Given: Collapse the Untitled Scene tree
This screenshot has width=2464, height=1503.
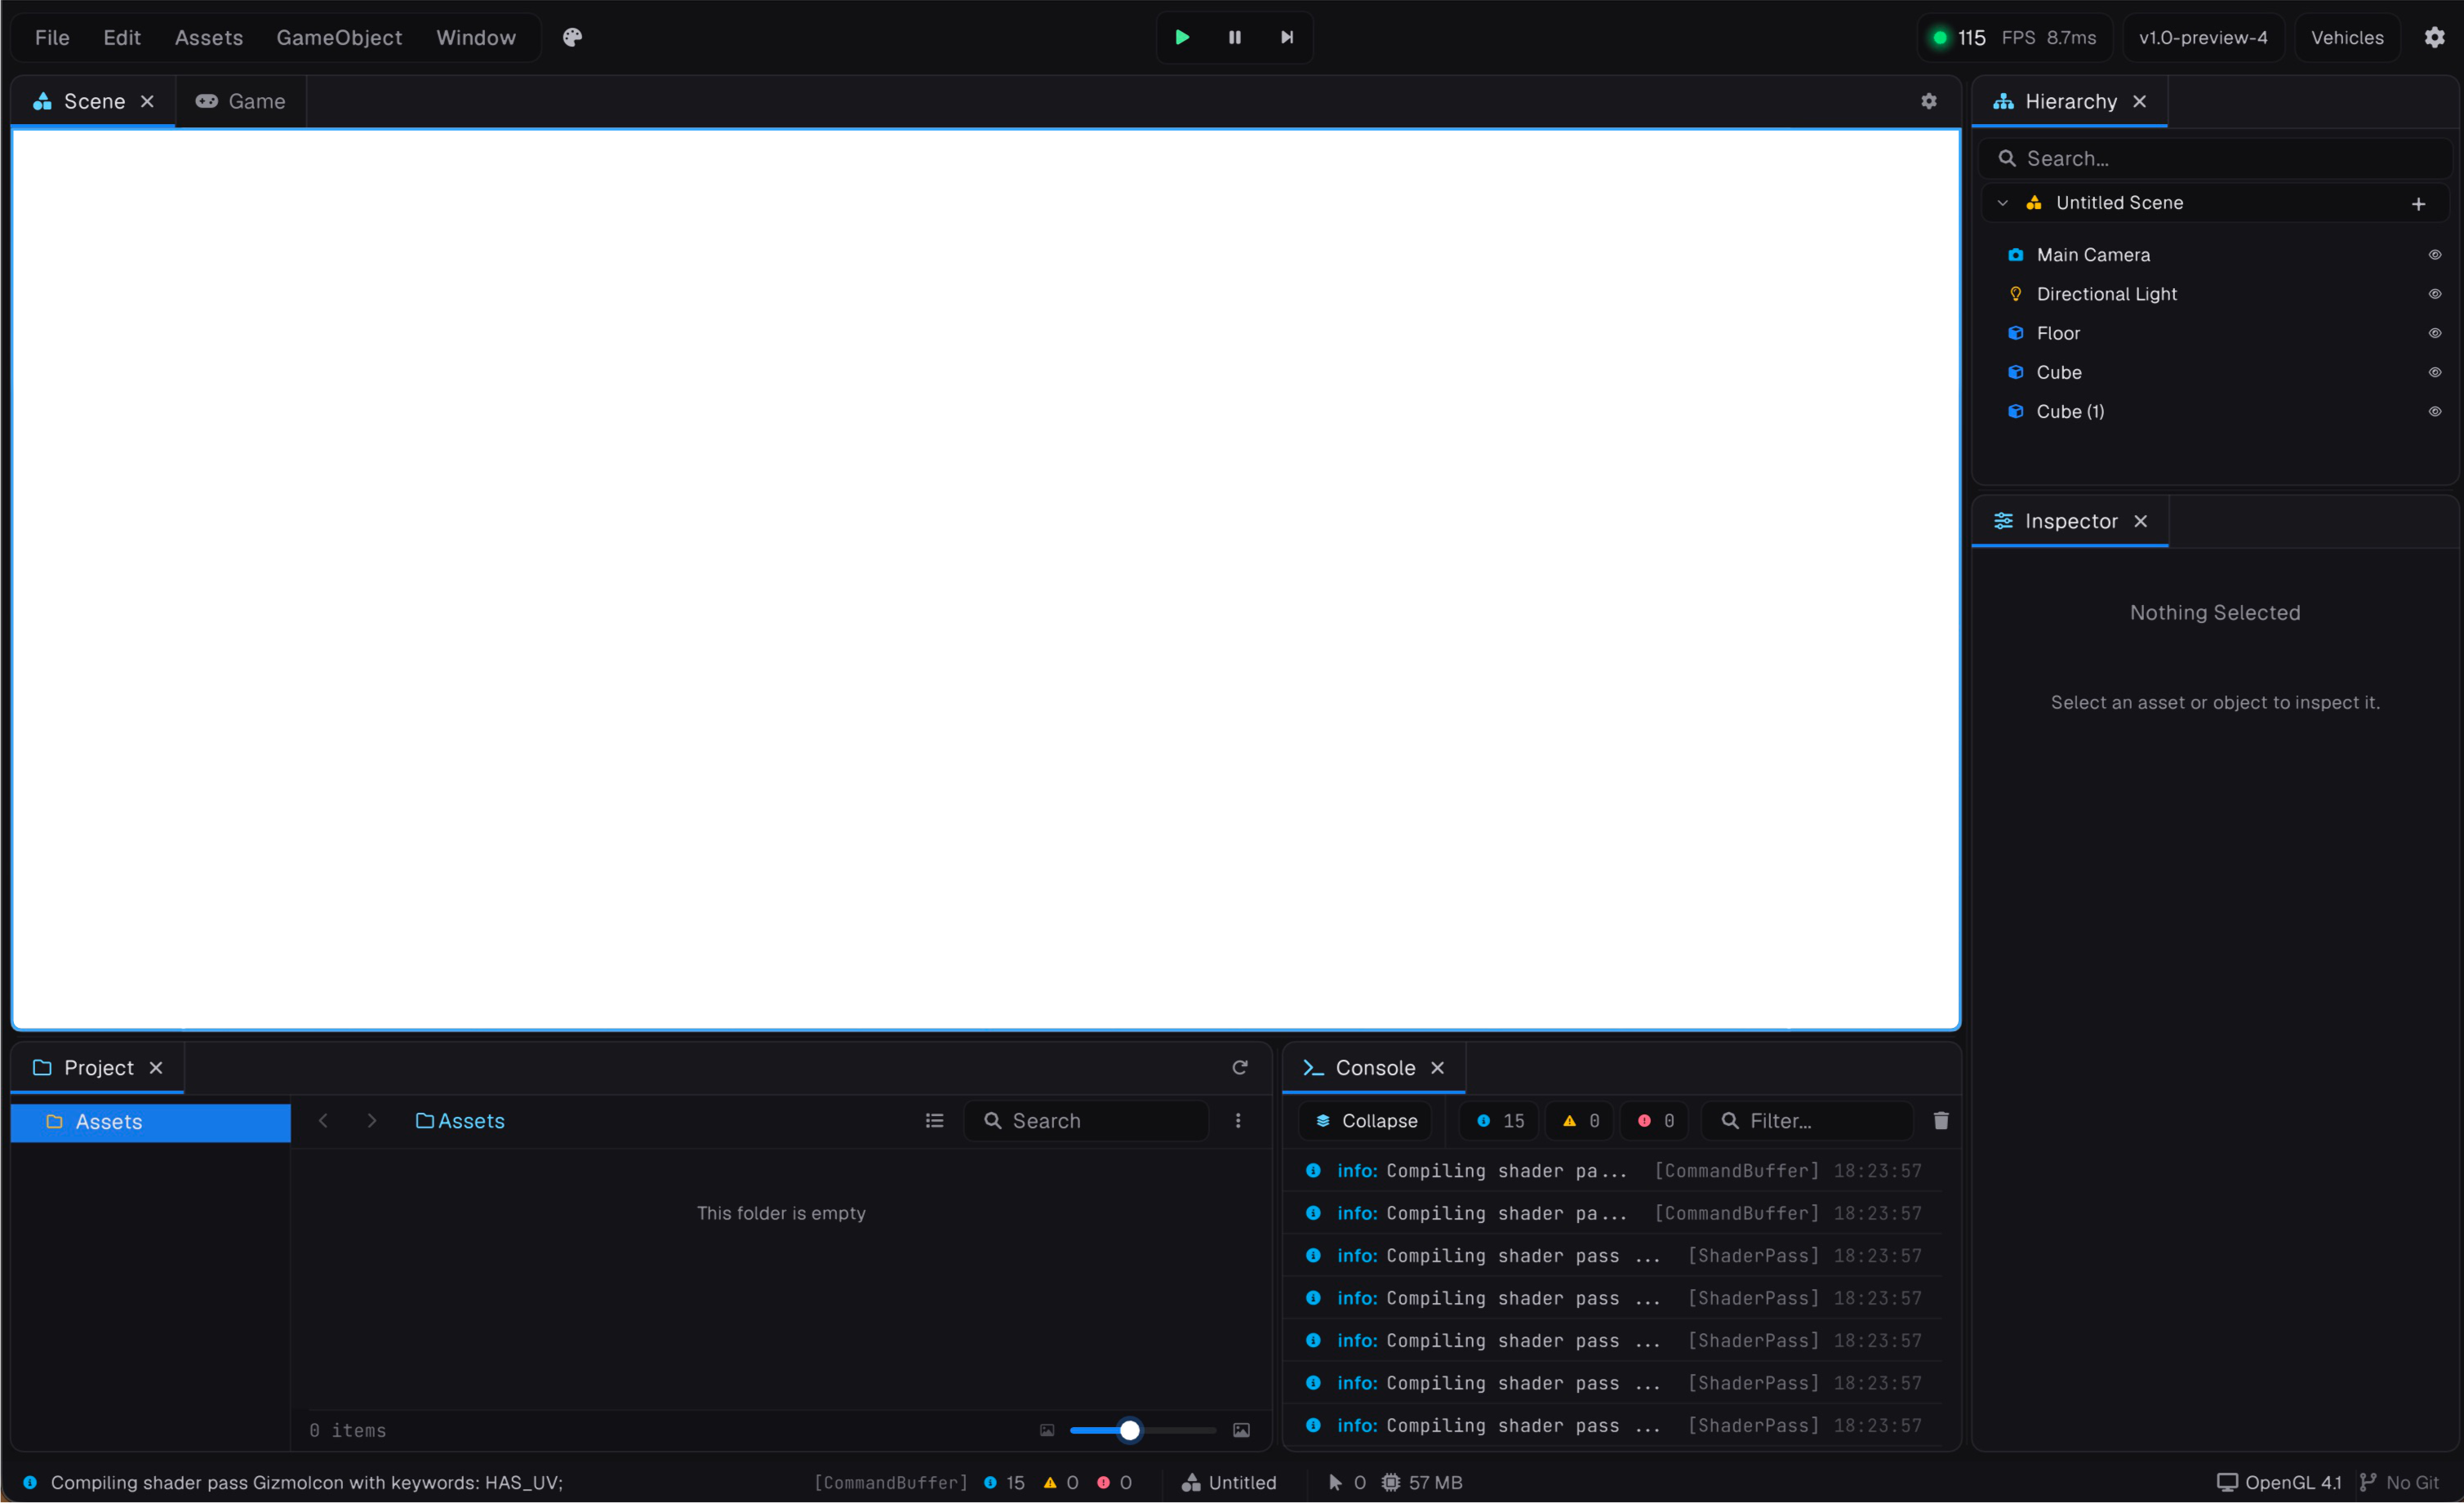Looking at the screenshot, I should pyautogui.click(x=2002, y=203).
